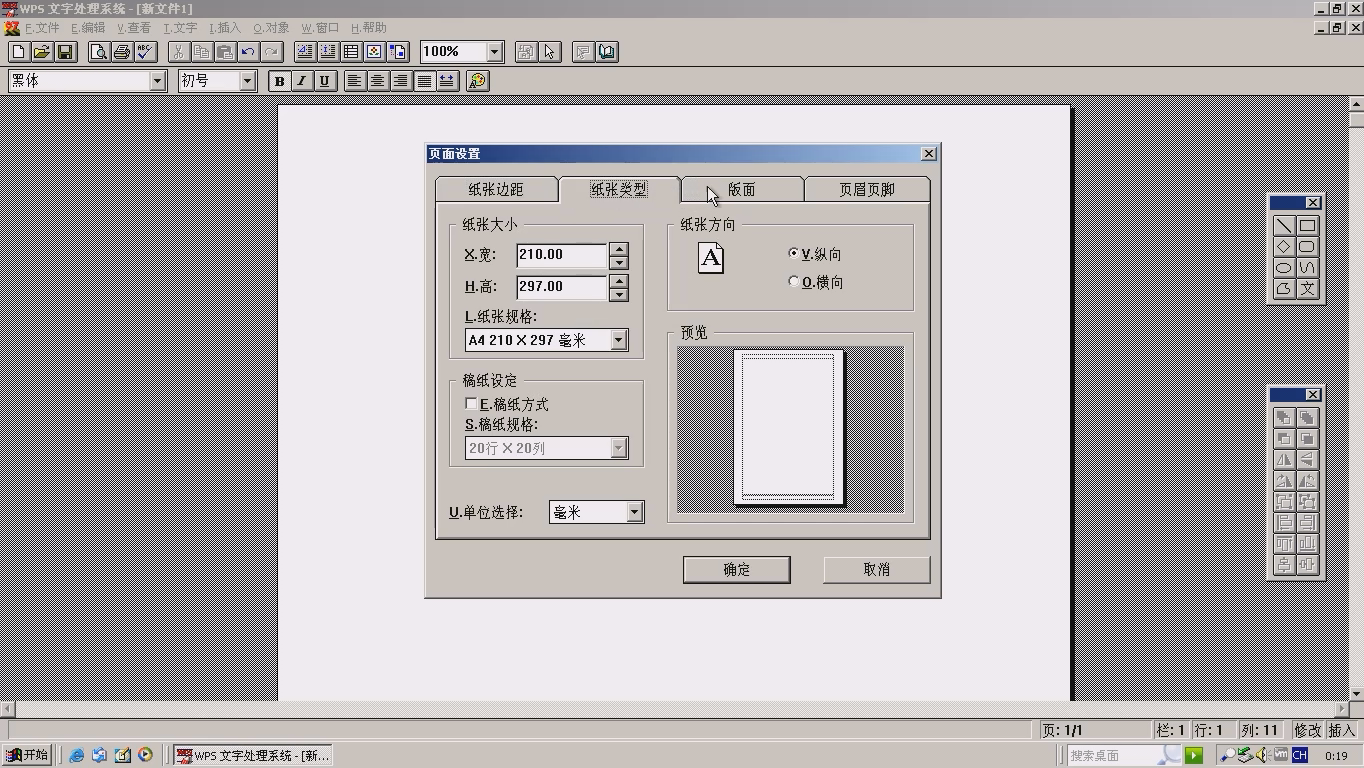Screen dimensions: 1364x768
Task: Open the 查看 menu
Action: pyautogui.click(x=134, y=28)
